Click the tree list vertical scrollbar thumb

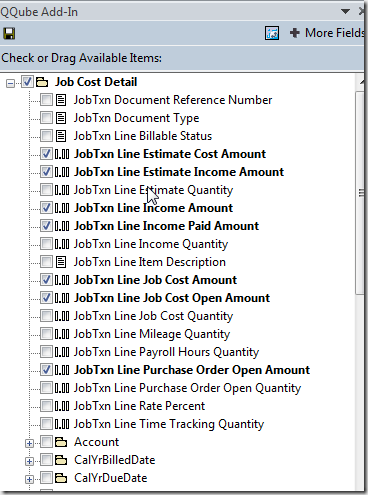pos(360,193)
